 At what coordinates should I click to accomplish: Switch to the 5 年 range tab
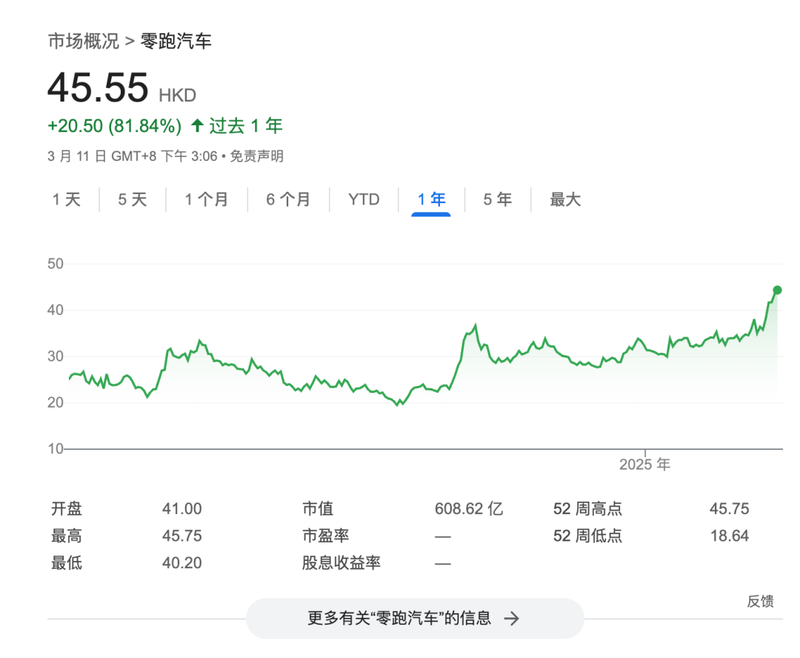(x=497, y=199)
